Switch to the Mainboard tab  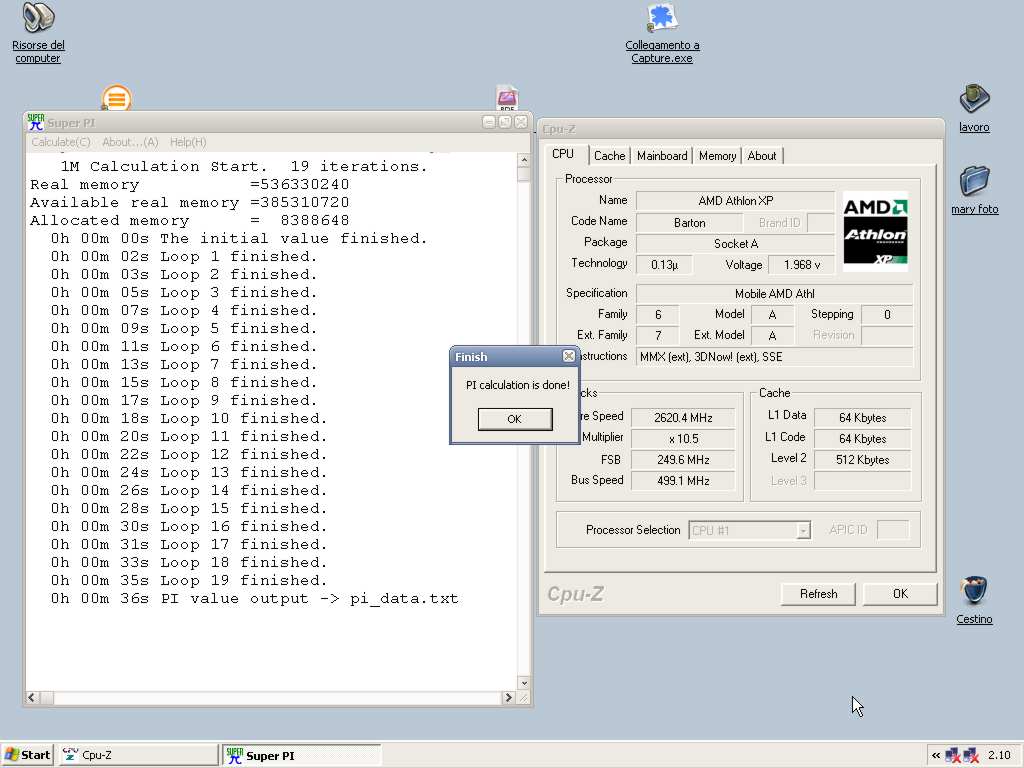pos(662,155)
